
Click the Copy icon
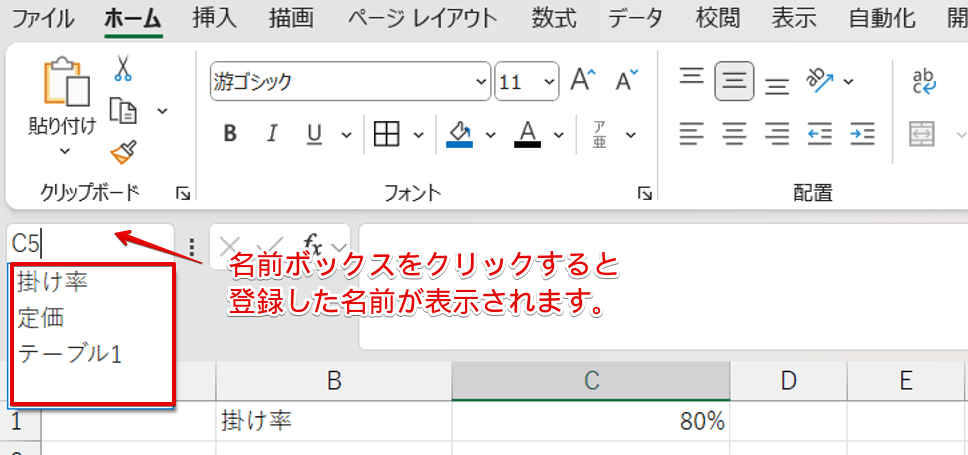[123, 111]
